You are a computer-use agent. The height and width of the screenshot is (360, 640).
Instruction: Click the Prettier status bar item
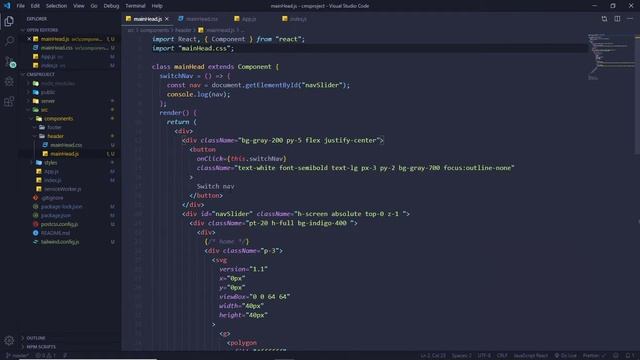(594, 356)
